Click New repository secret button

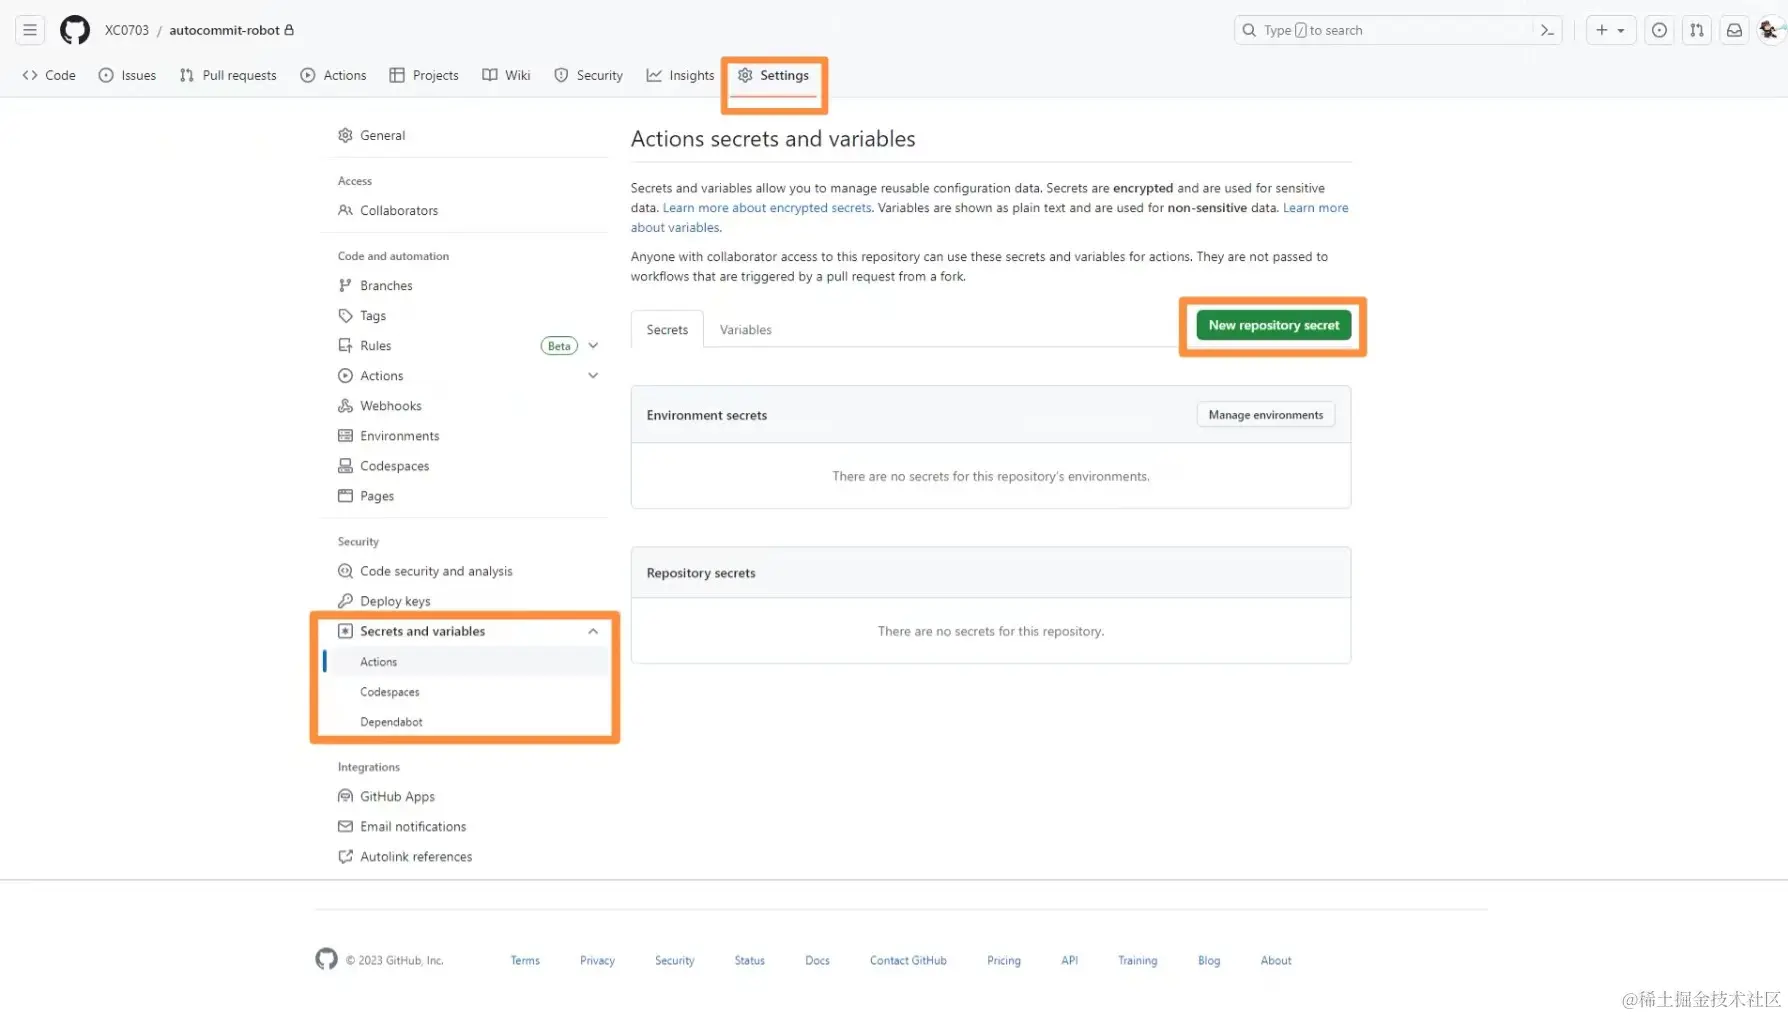point(1274,325)
